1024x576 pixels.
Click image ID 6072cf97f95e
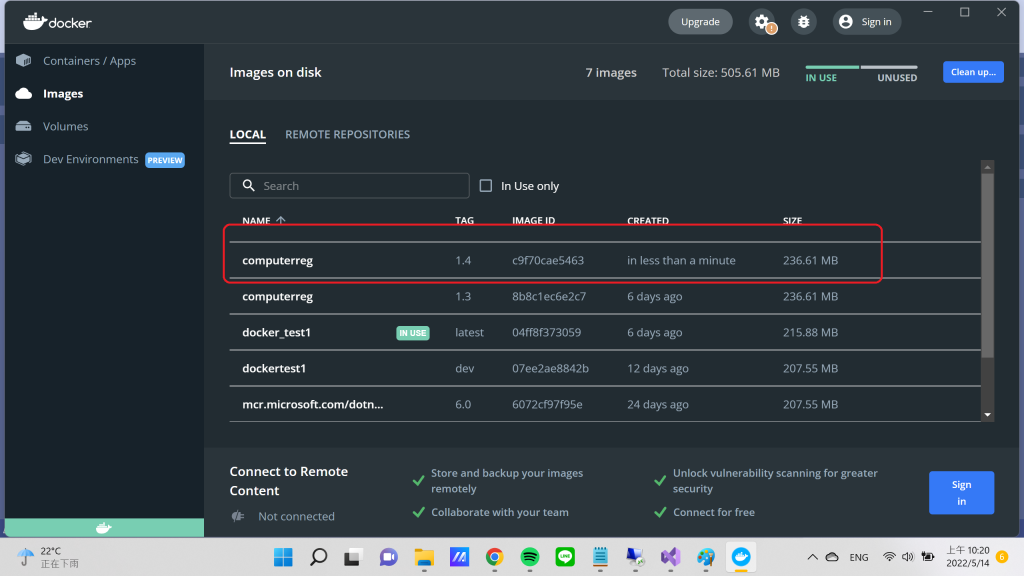[547, 404]
